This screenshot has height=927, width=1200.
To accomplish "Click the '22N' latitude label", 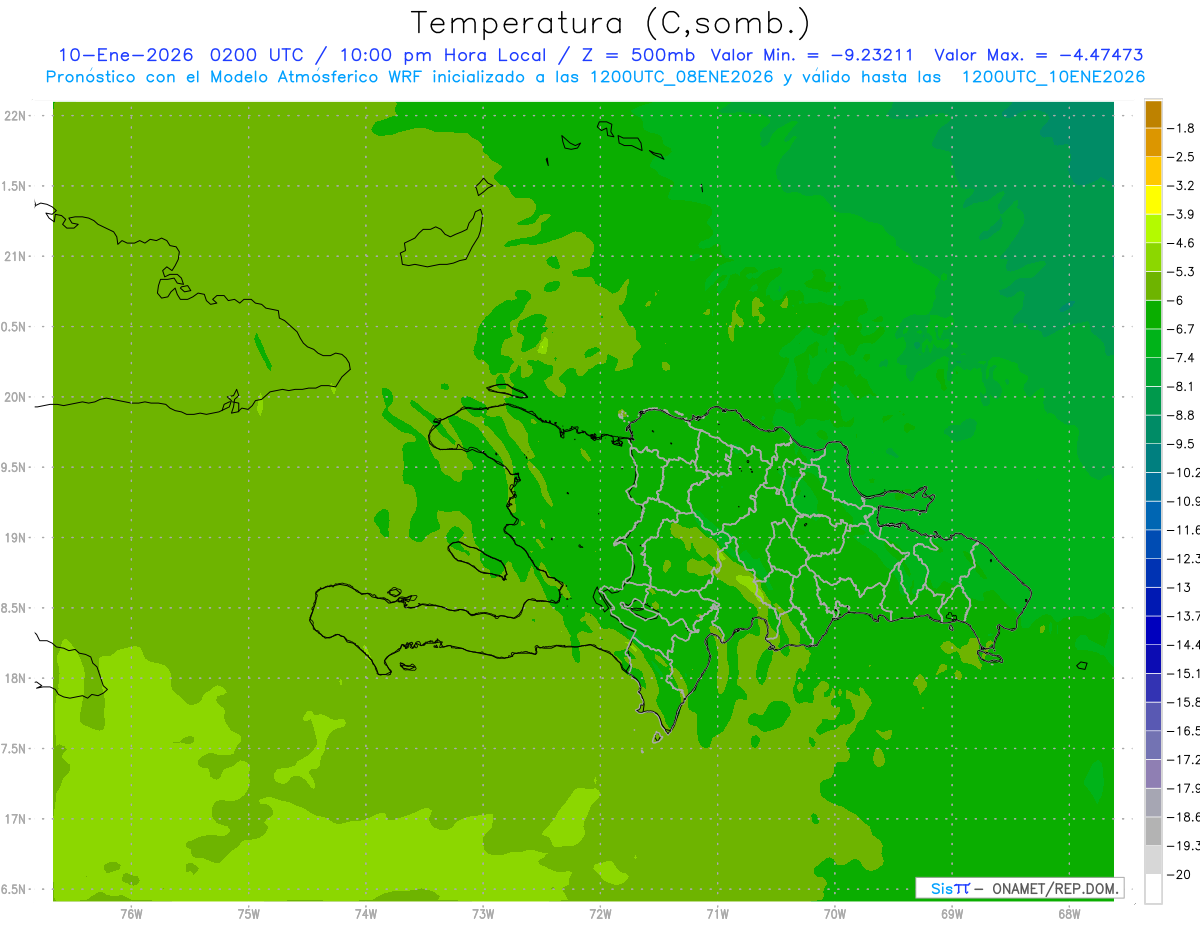I will (14, 115).
